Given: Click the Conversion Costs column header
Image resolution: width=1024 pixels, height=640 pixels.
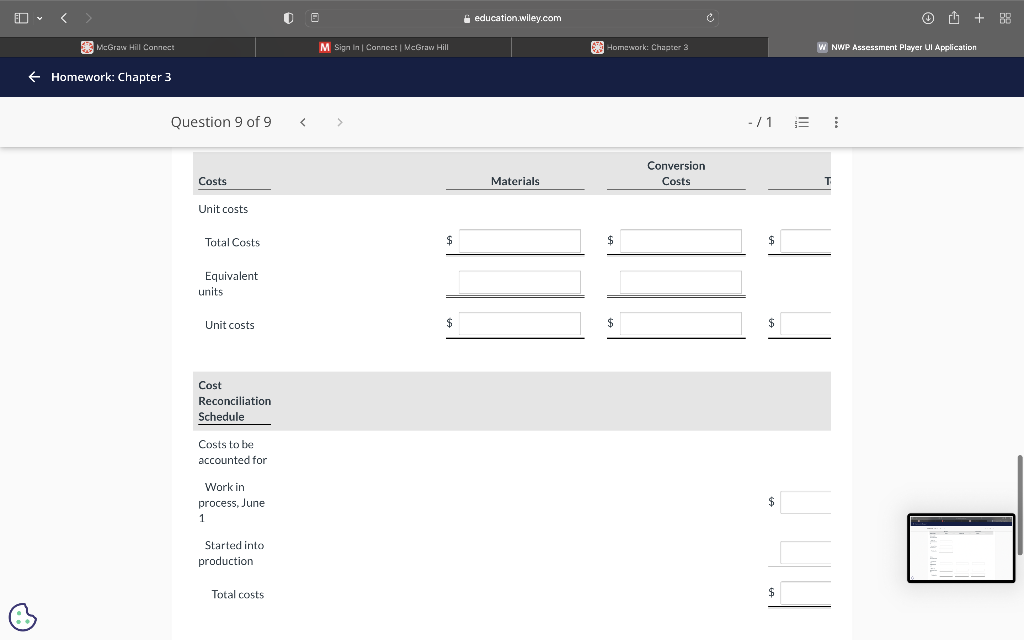Looking at the screenshot, I should point(676,173).
